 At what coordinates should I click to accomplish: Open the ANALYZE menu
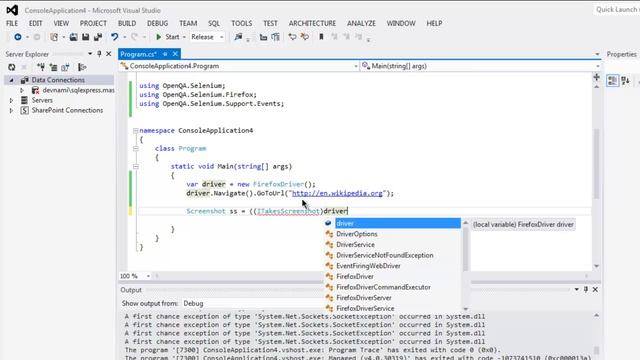[361, 23]
